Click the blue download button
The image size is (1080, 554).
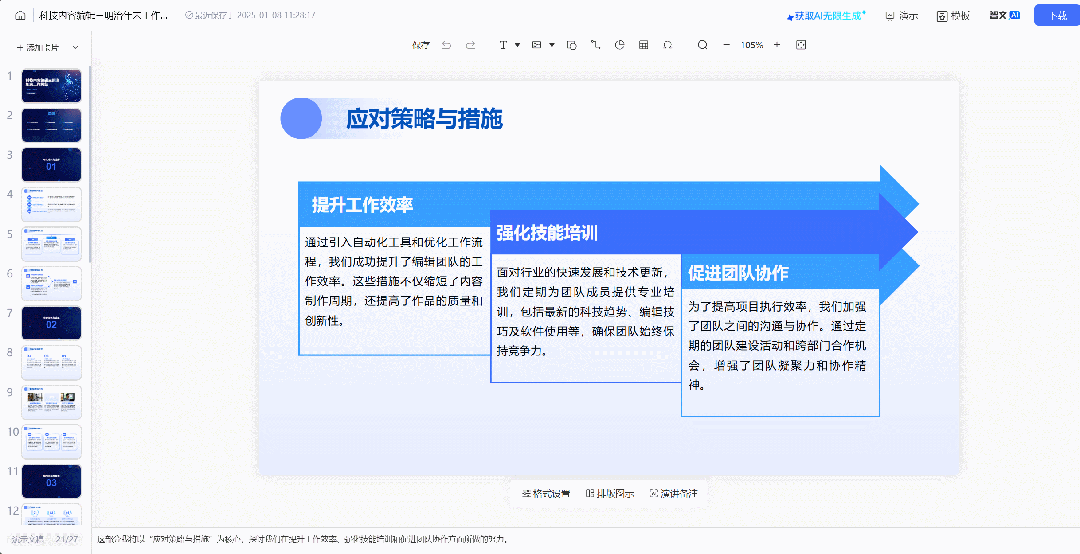pos(1056,15)
